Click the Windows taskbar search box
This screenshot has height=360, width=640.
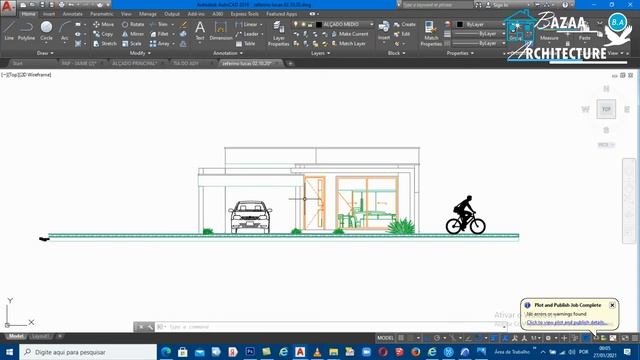(x=88, y=352)
